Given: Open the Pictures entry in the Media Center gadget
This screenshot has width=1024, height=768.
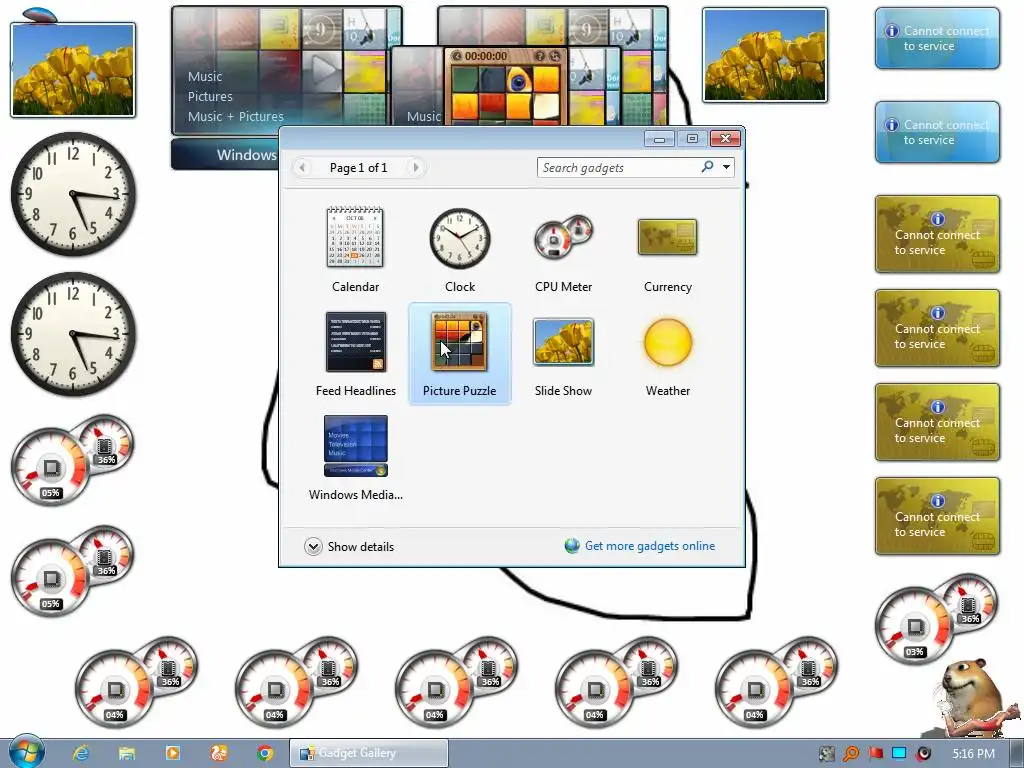Looking at the screenshot, I should point(210,97).
